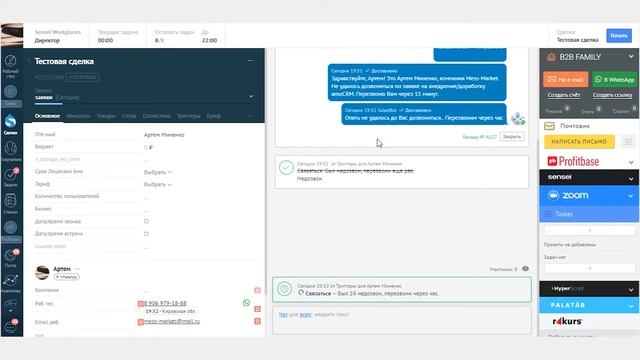Screen dimensions: 640x360
Task: Click the Закрыть button under the chat
Action: pos(512,137)
